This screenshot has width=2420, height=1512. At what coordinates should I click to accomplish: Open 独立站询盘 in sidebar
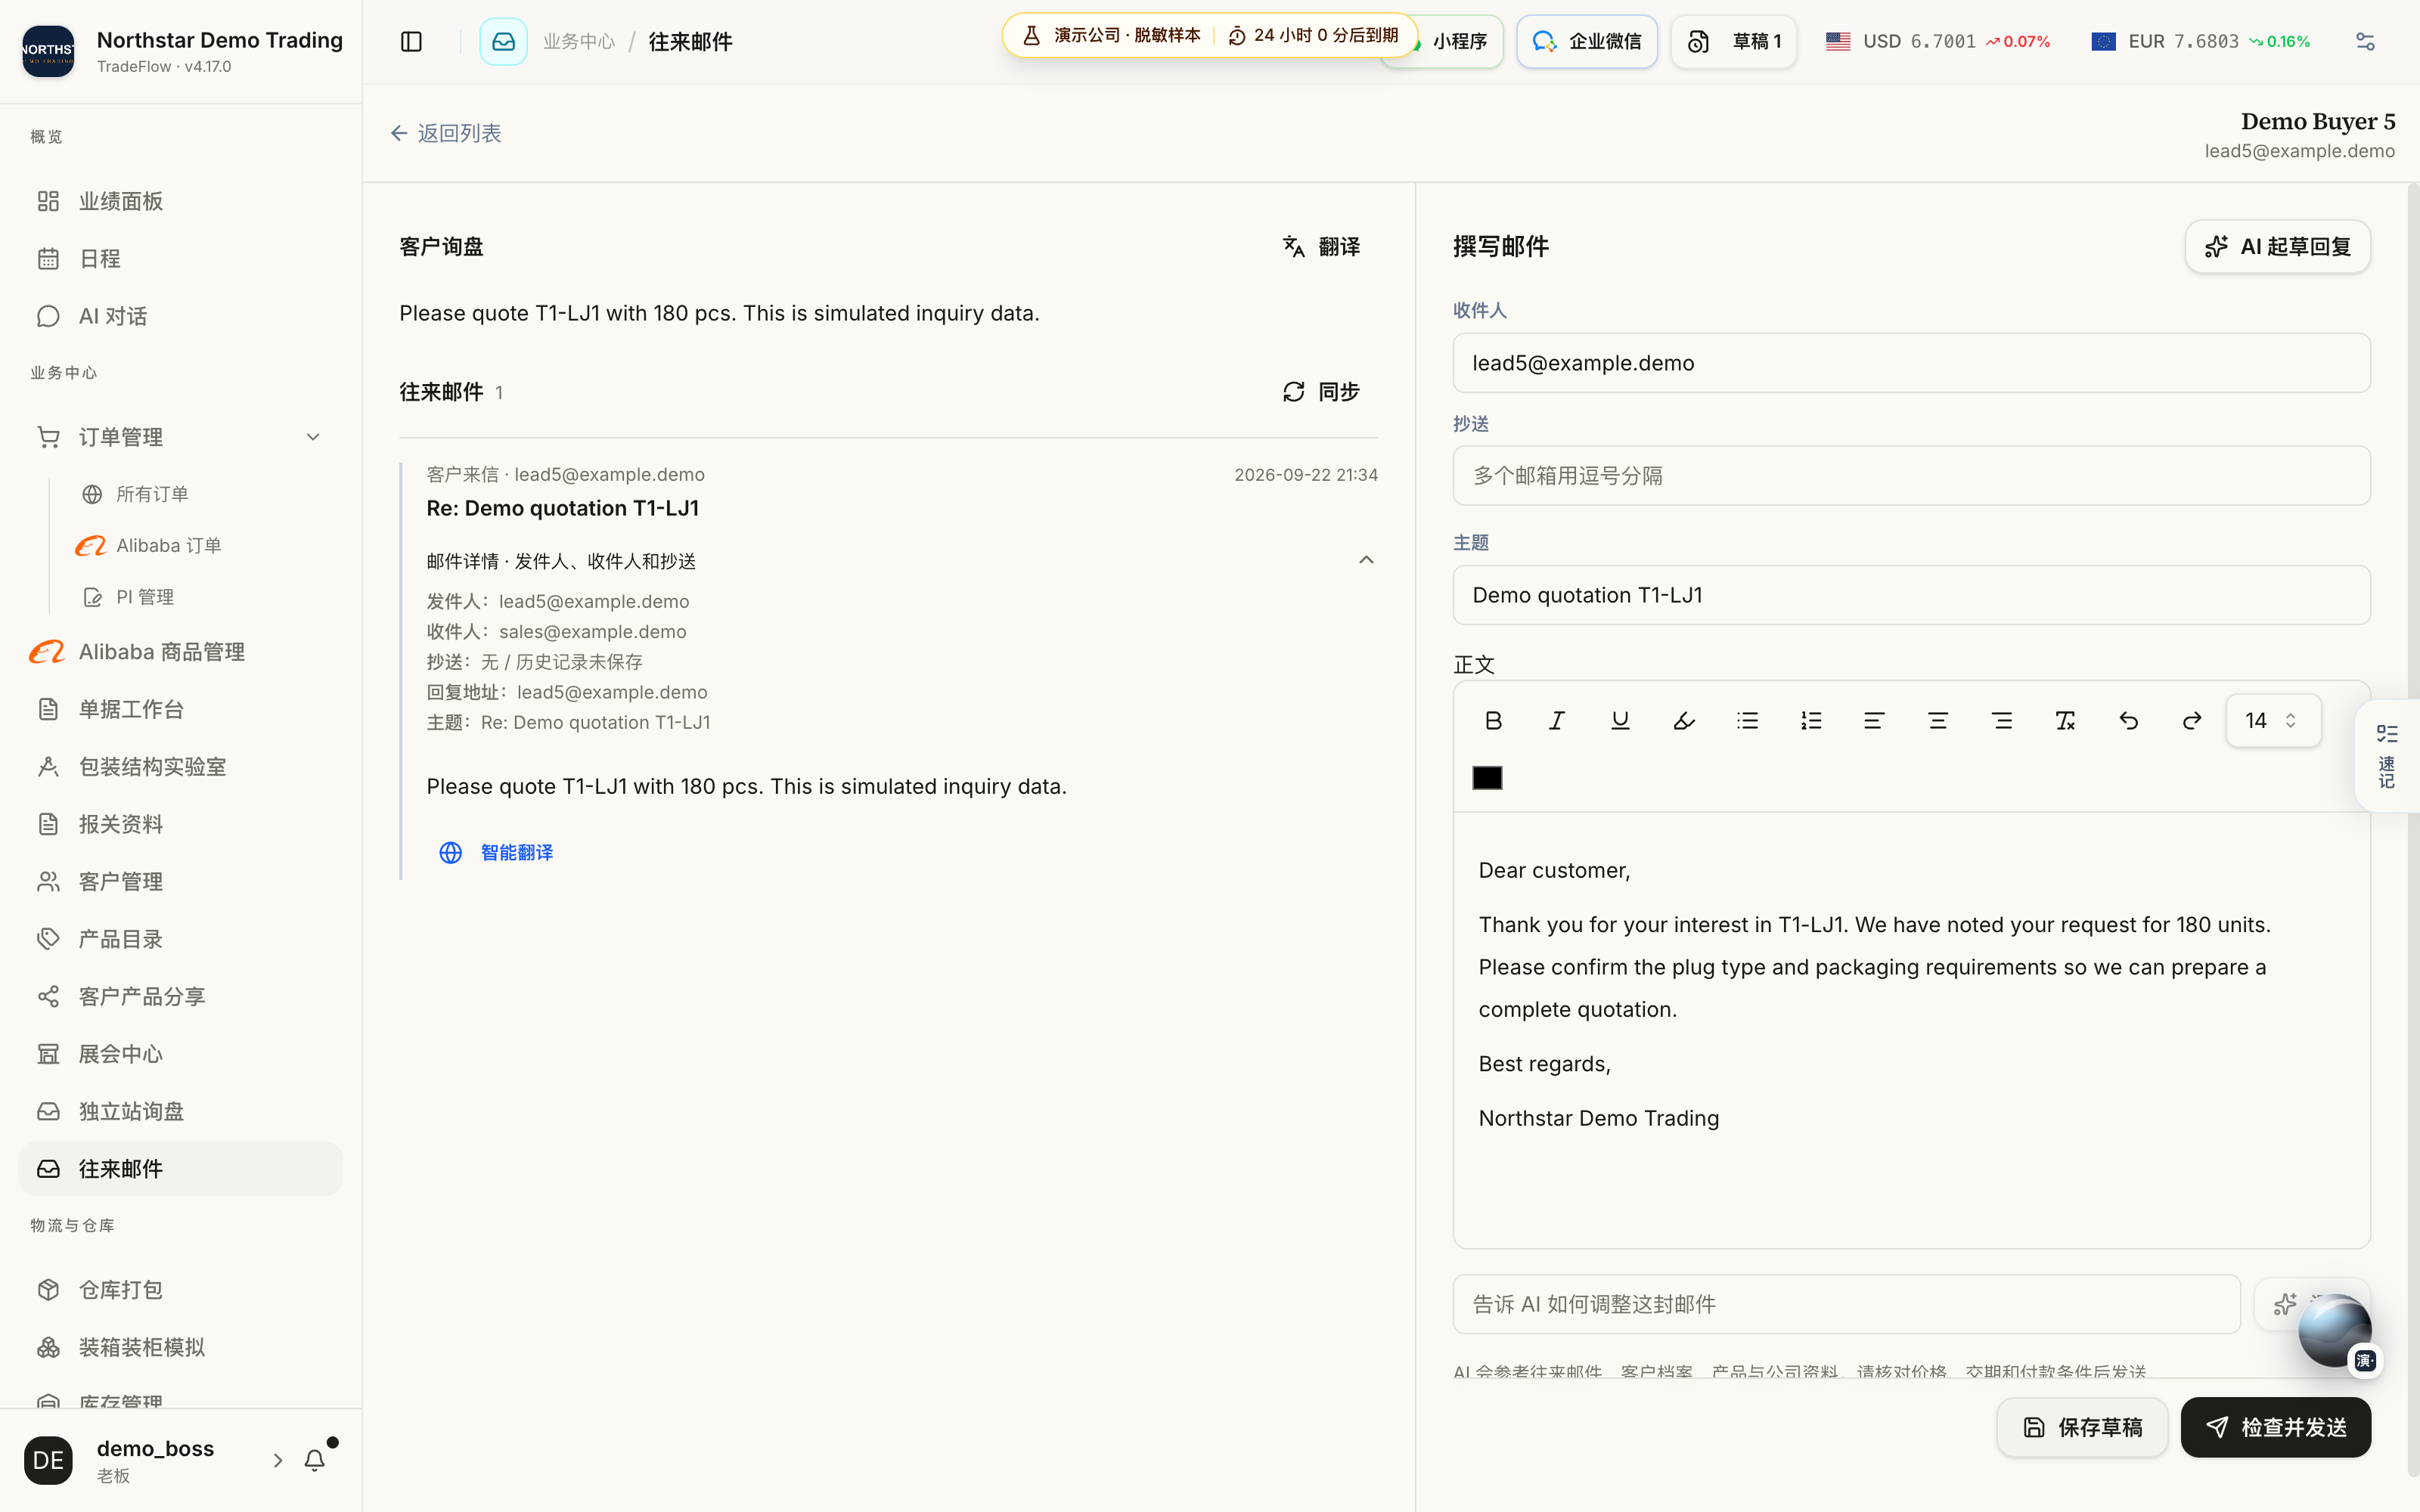click(x=181, y=1111)
